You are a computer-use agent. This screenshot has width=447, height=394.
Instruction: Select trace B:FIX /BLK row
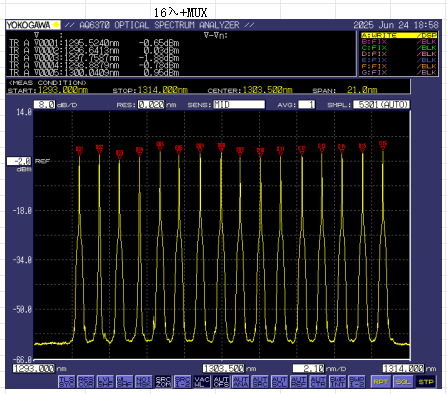pyautogui.click(x=399, y=42)
